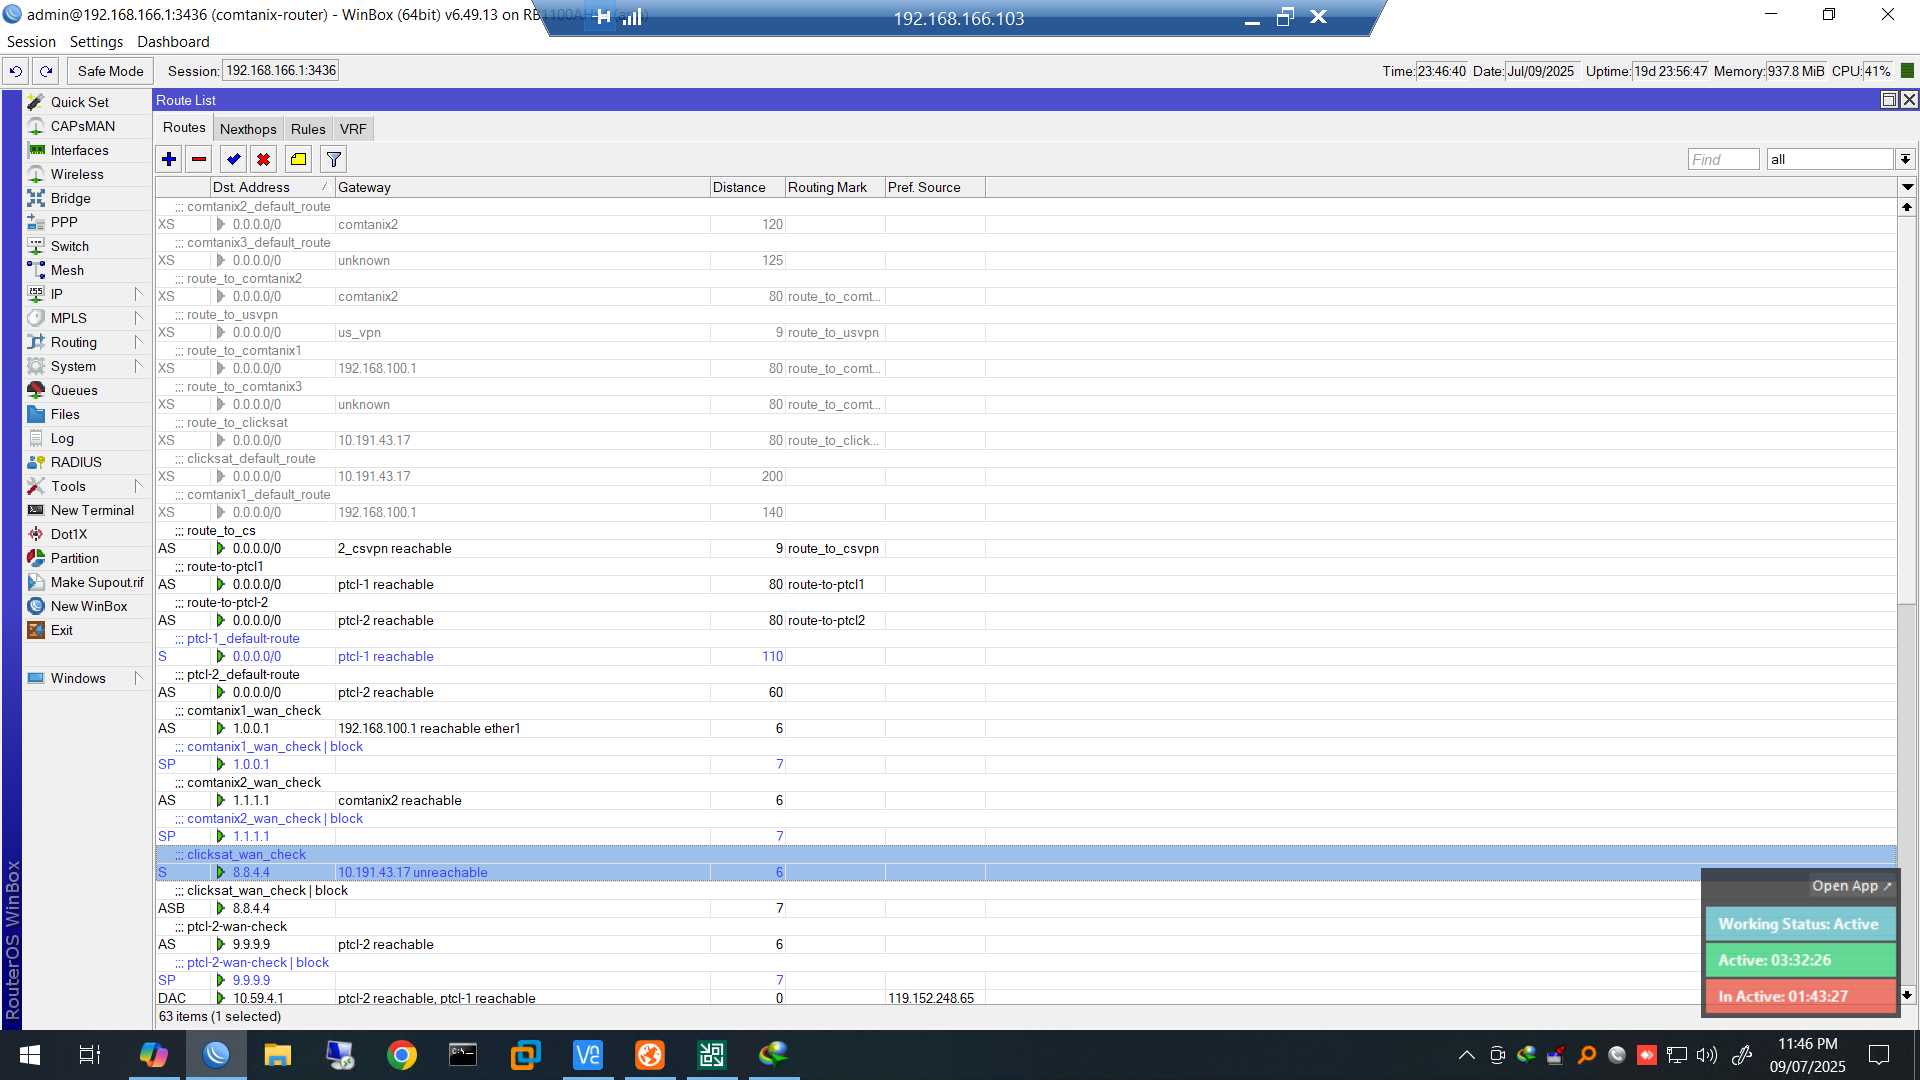Screen dimensions: 1920x1080
Task: Click the Undo arrow icon
Action: click(x=16, y=71)
